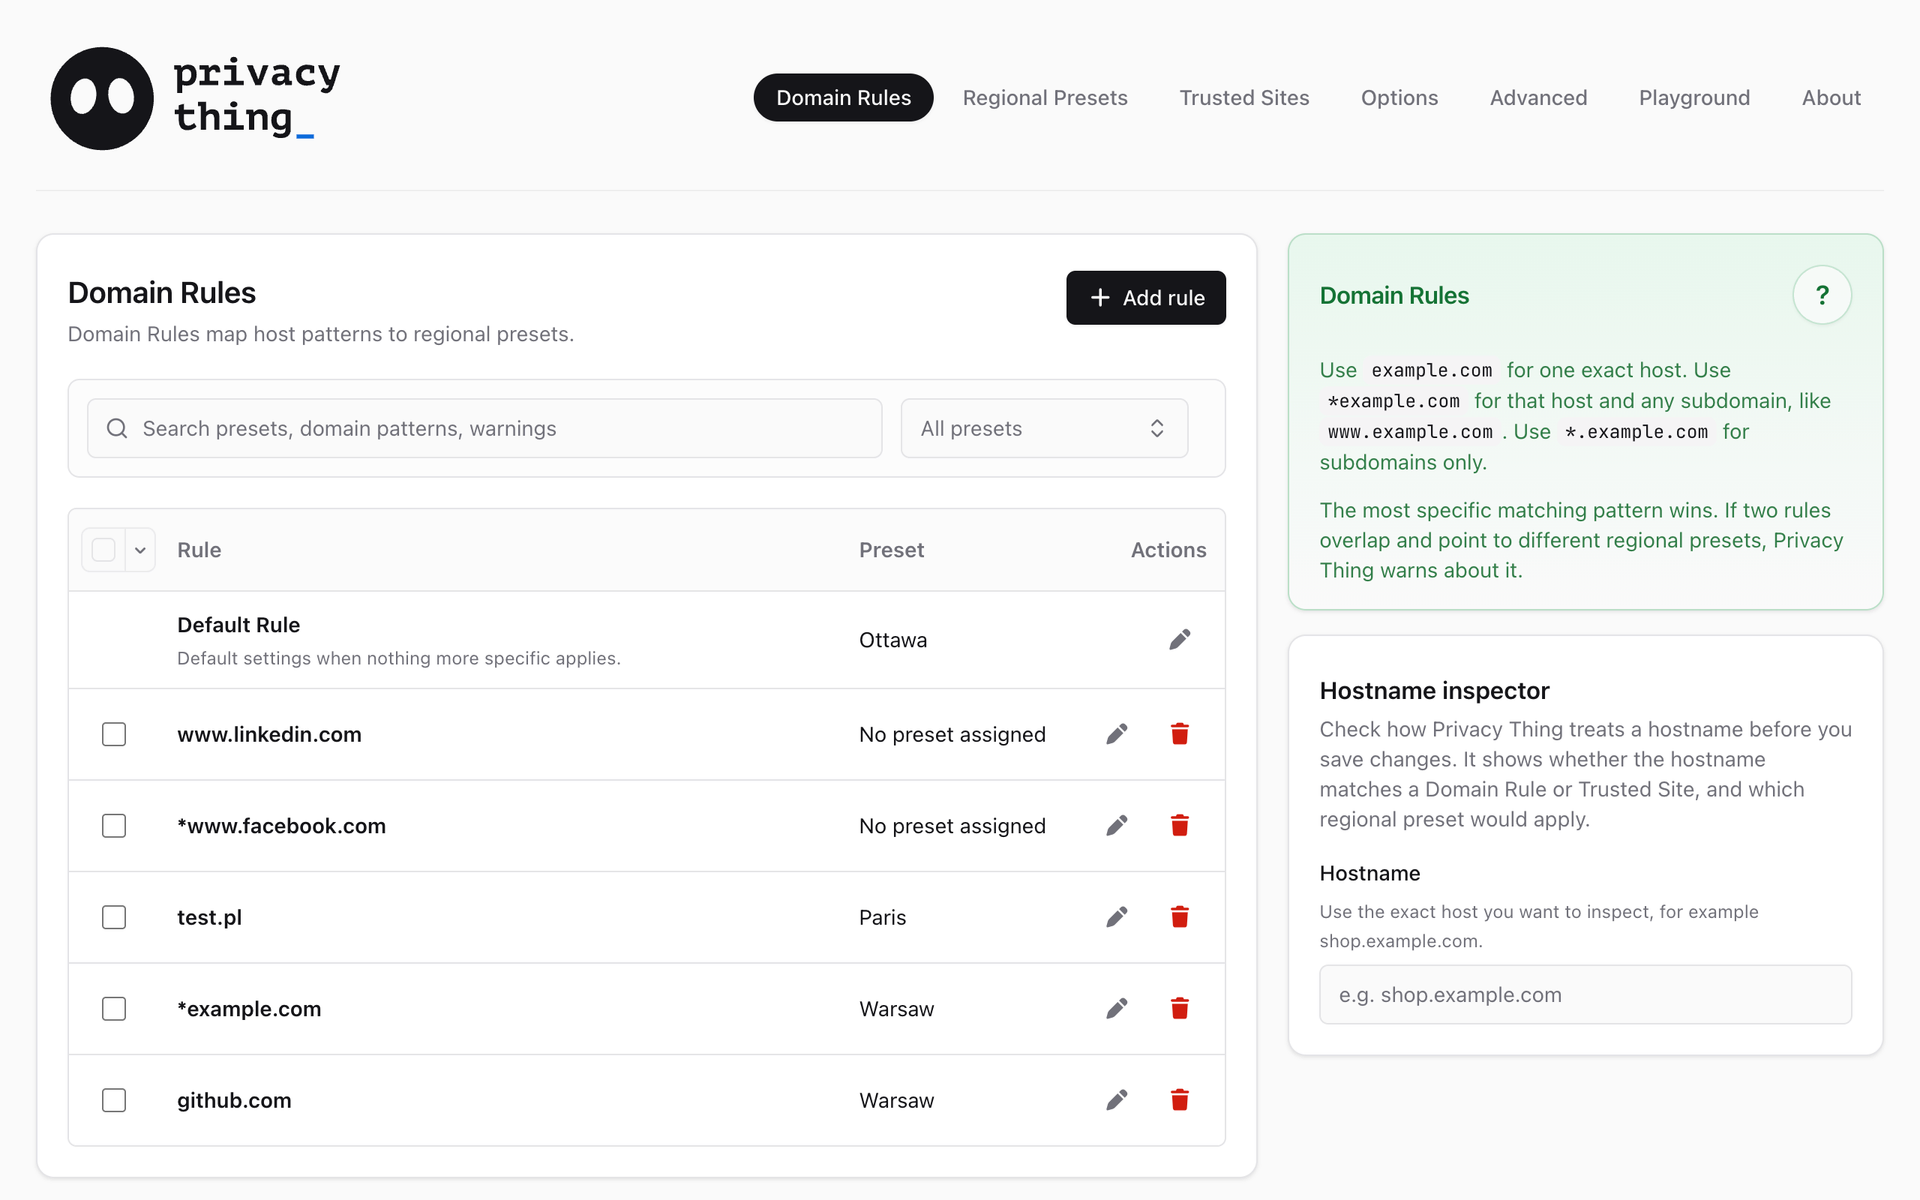
Task: Edit the Default Rule pencil icon
Action: coord(1180,640)
